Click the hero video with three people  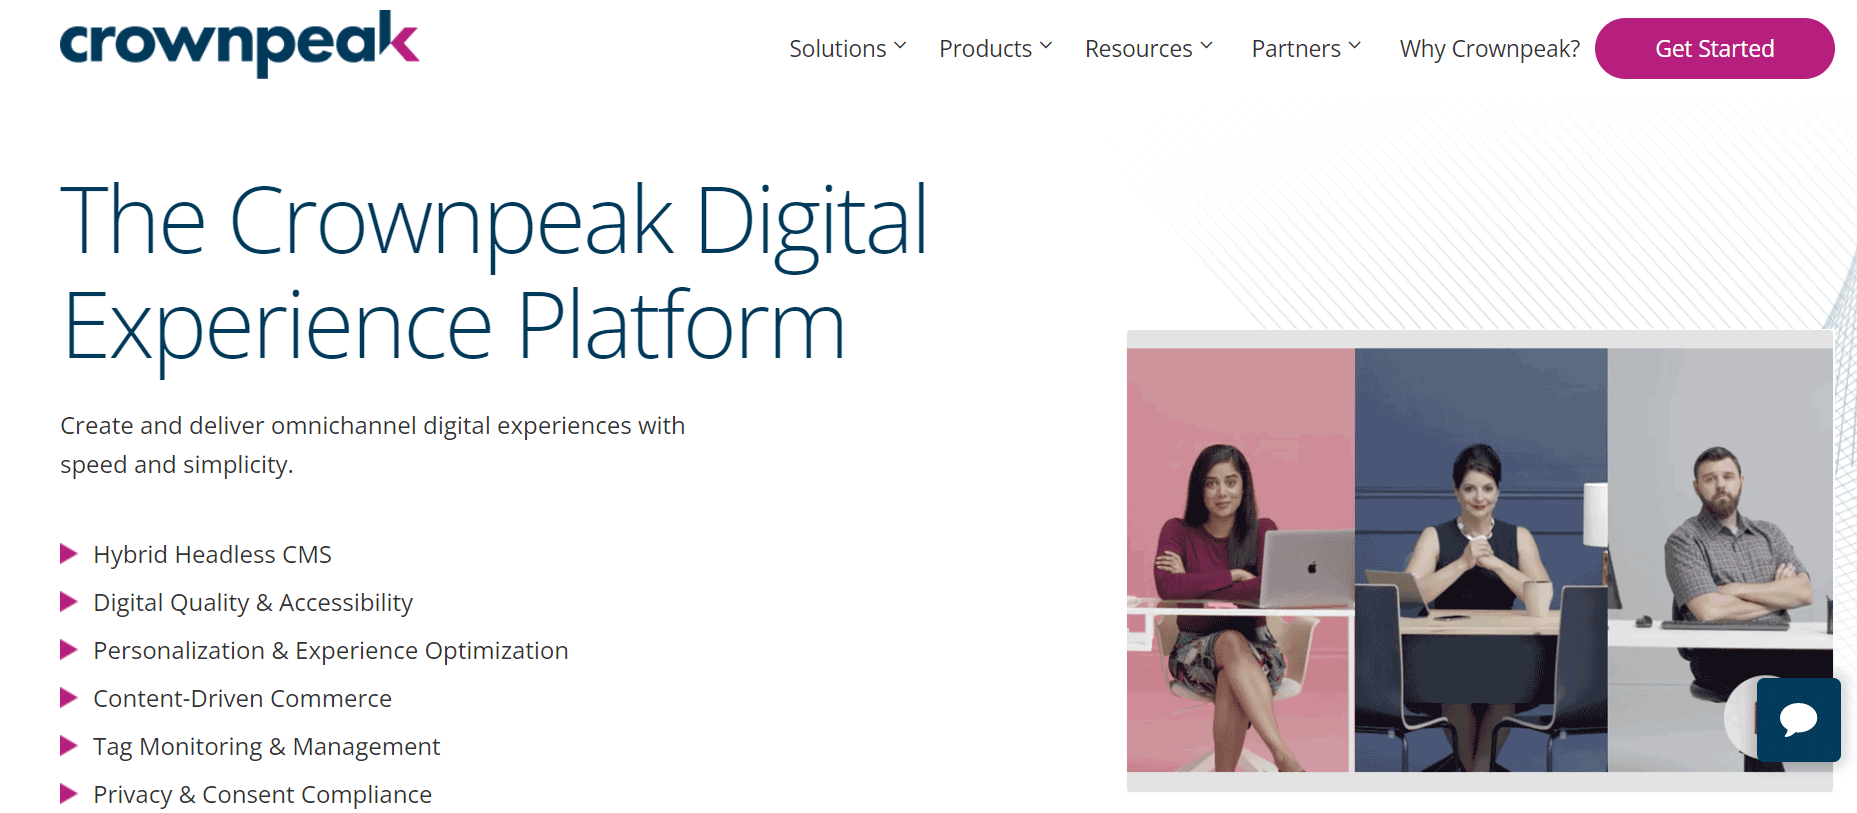(1480, 560)
